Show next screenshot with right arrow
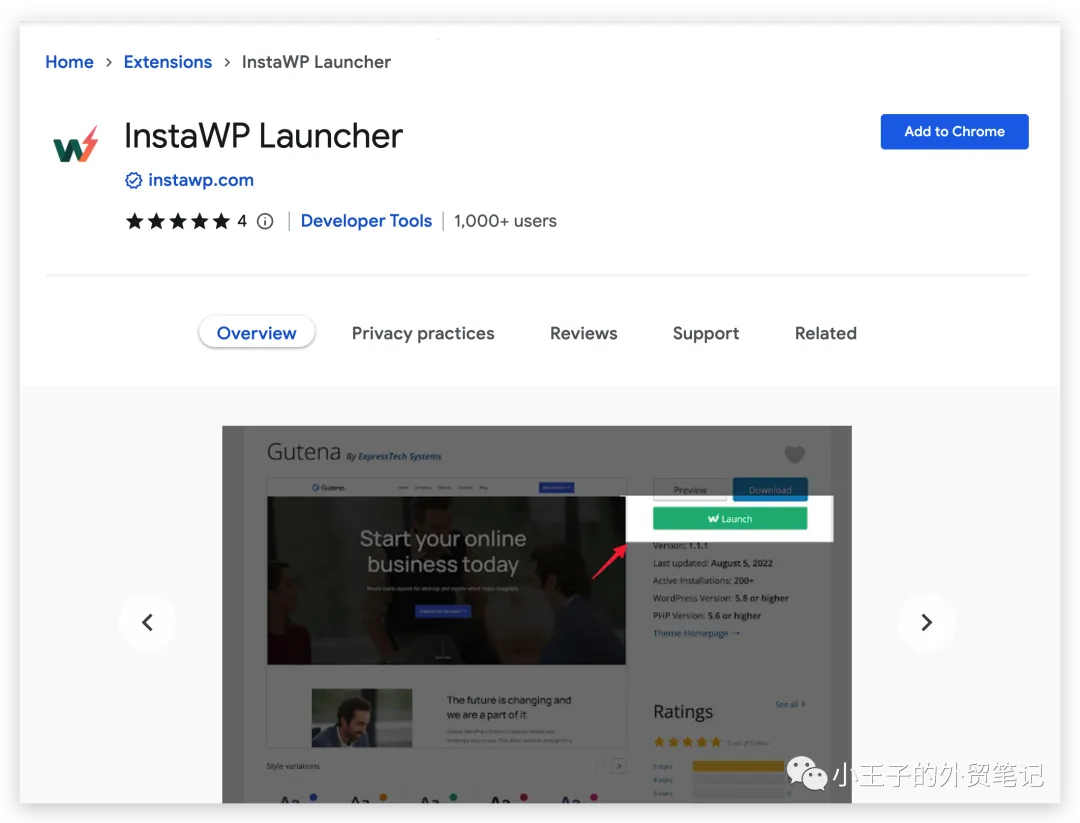Viewport: 1080px width, 823px height. tap(926, 623)
